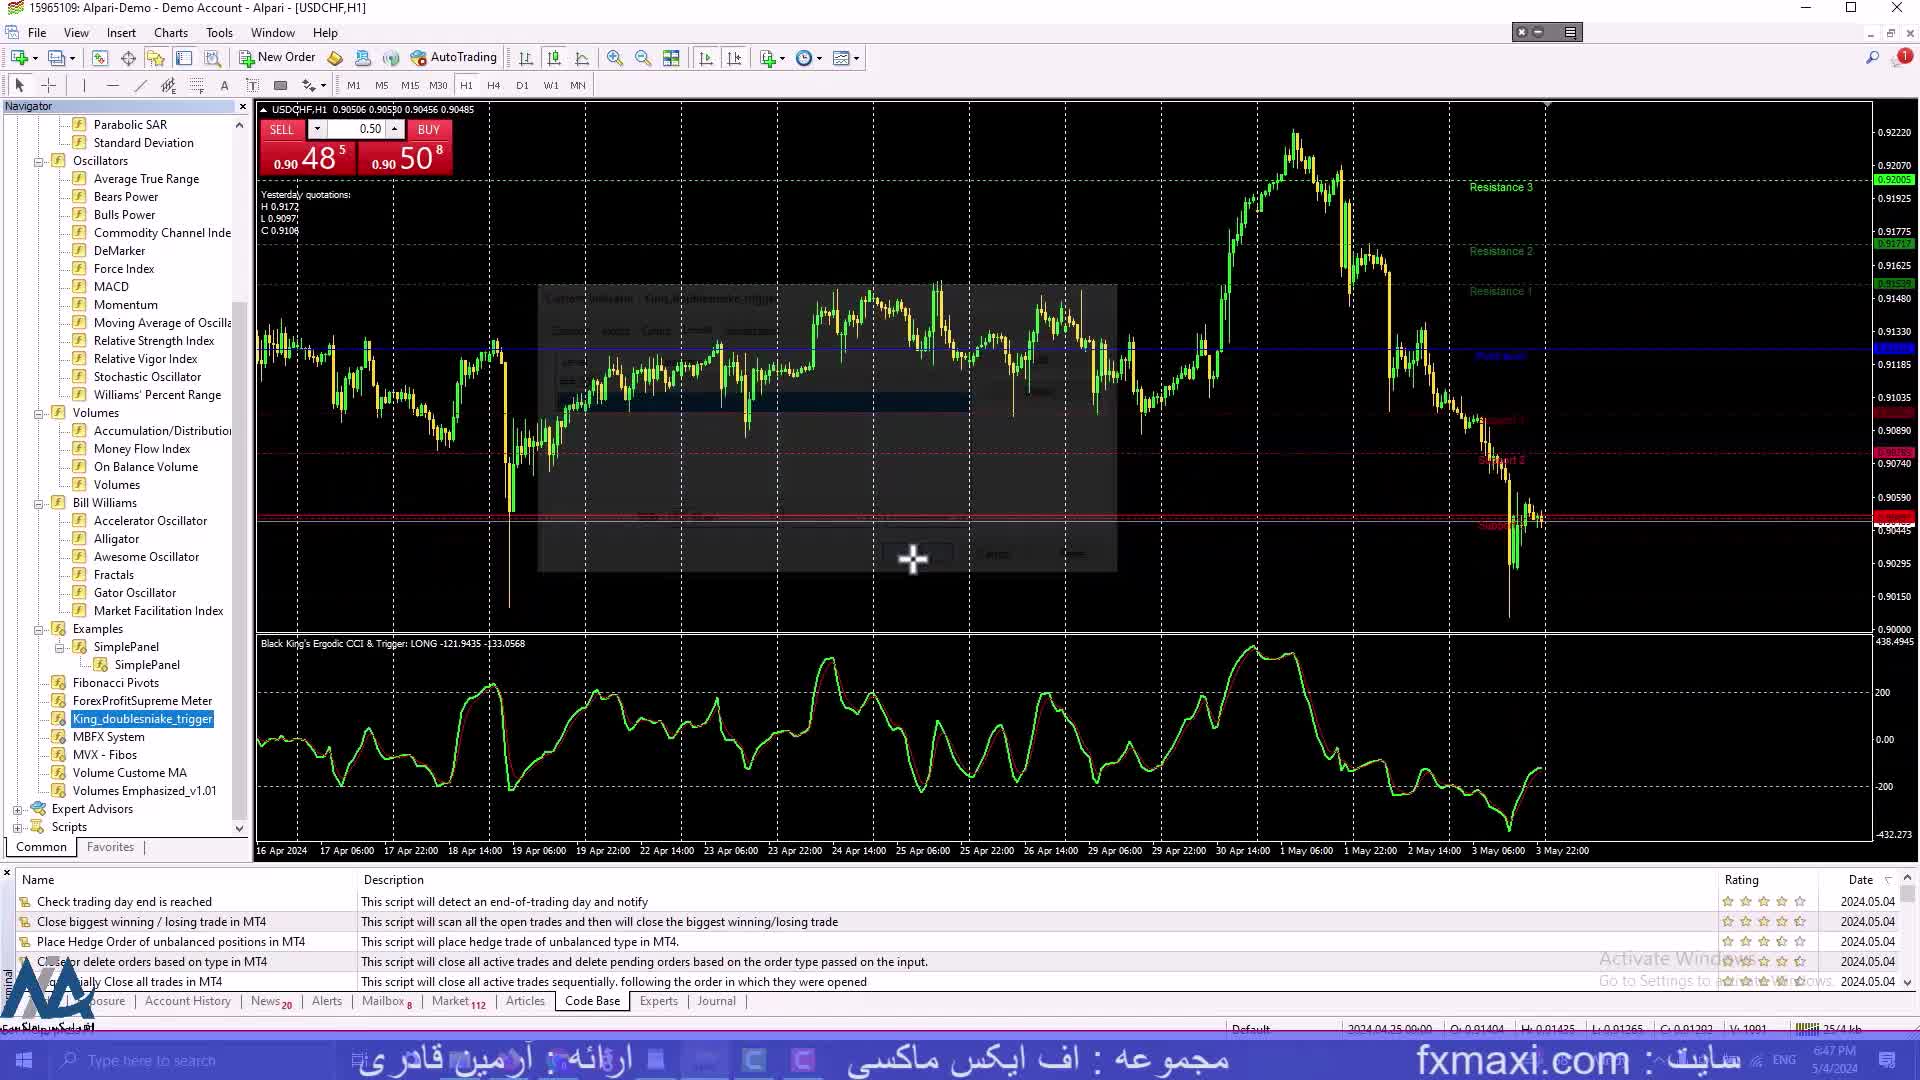Switch to the M15 timeframe
The height and width of the screenshot is (1080, 1920).
[410, 85]
